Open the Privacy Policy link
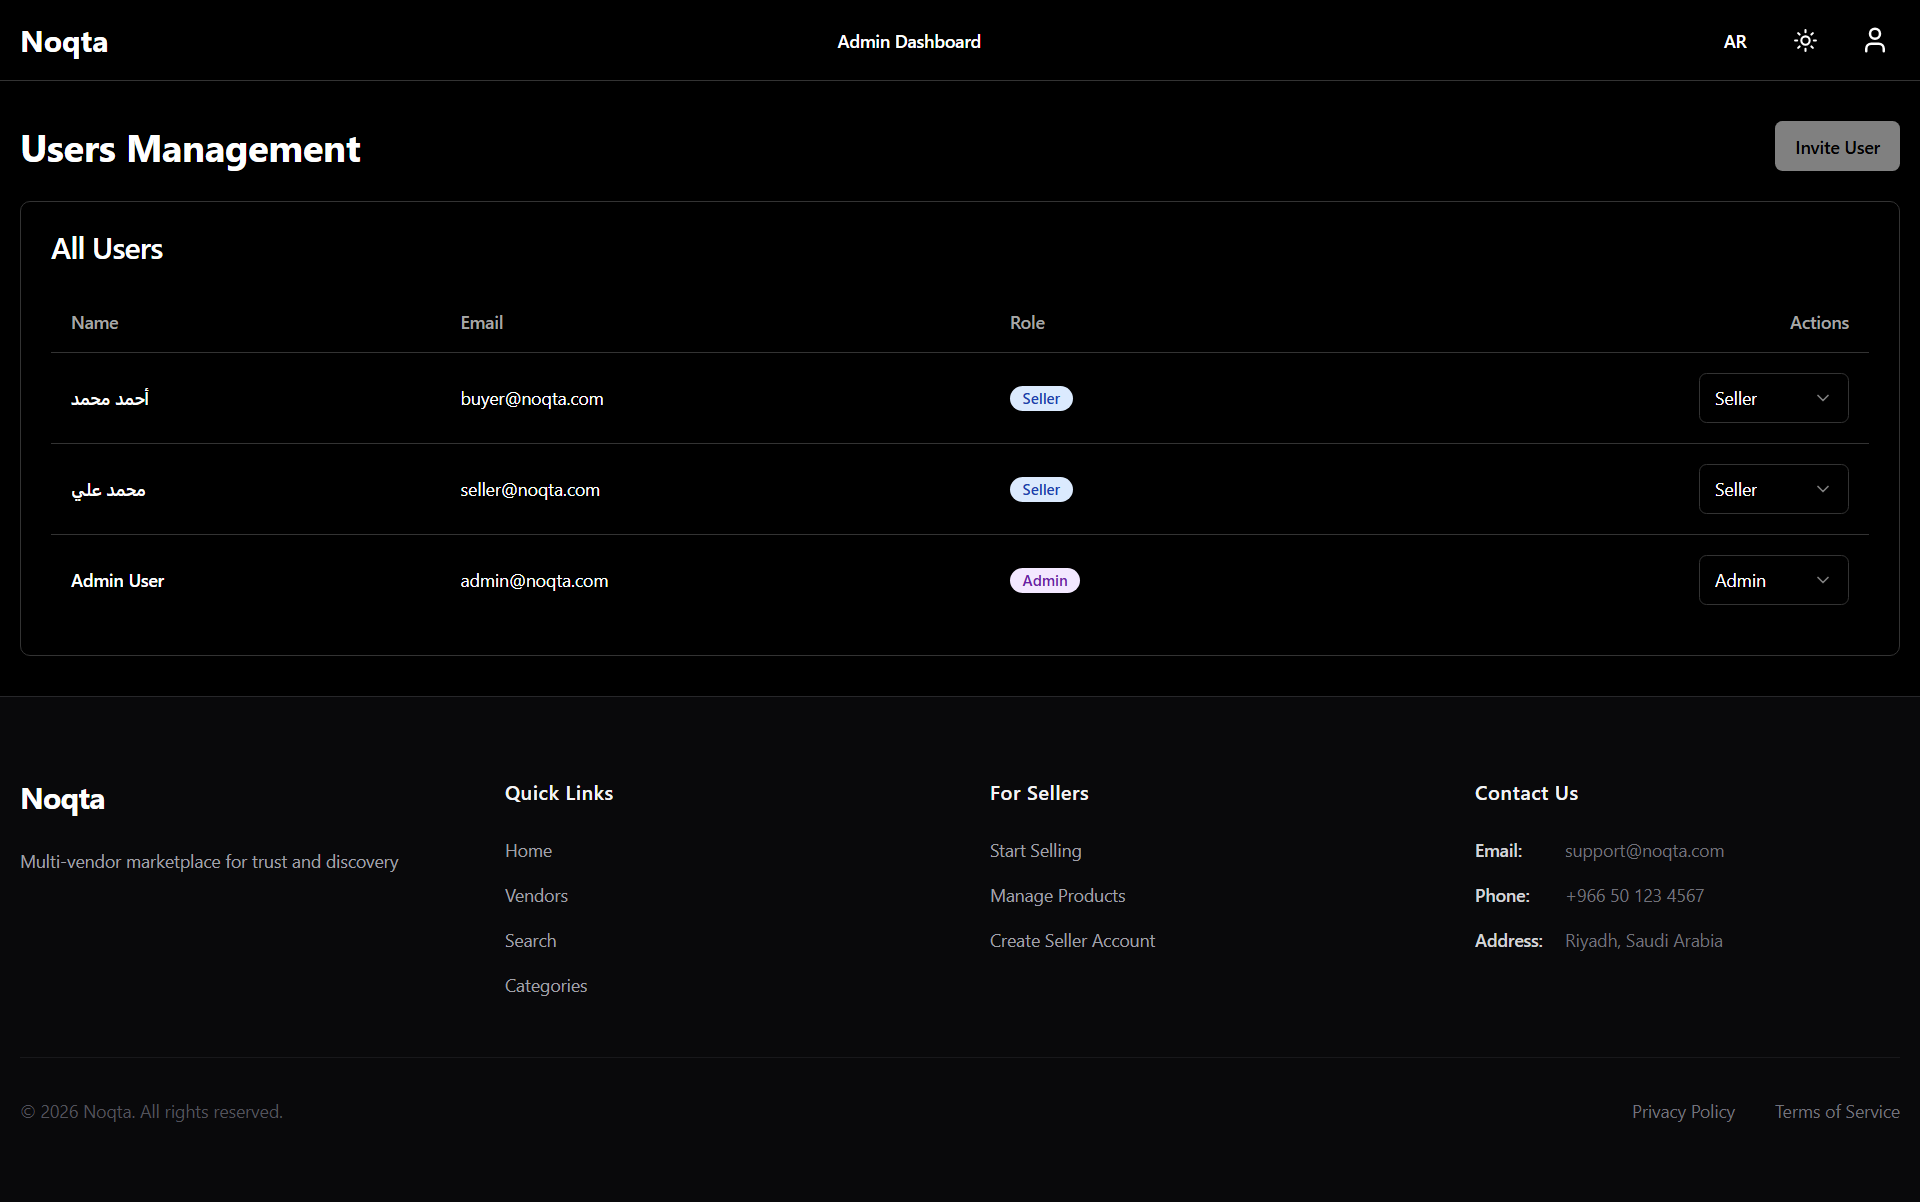The image size is (1920, 1202). pyautogui.click(x=1683, y=1111)
